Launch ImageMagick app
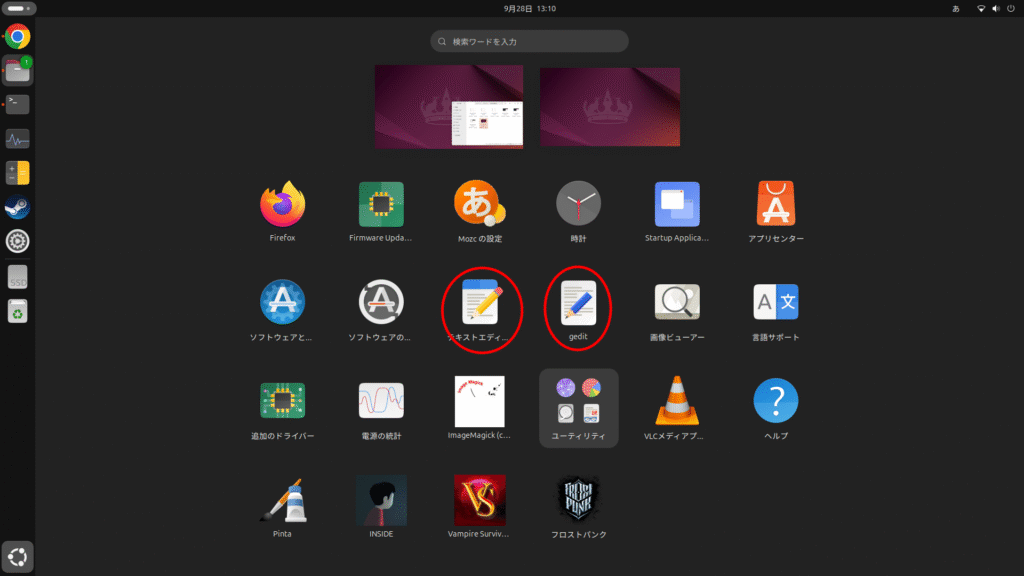The image size is (1024, 576). pos(479,401)
